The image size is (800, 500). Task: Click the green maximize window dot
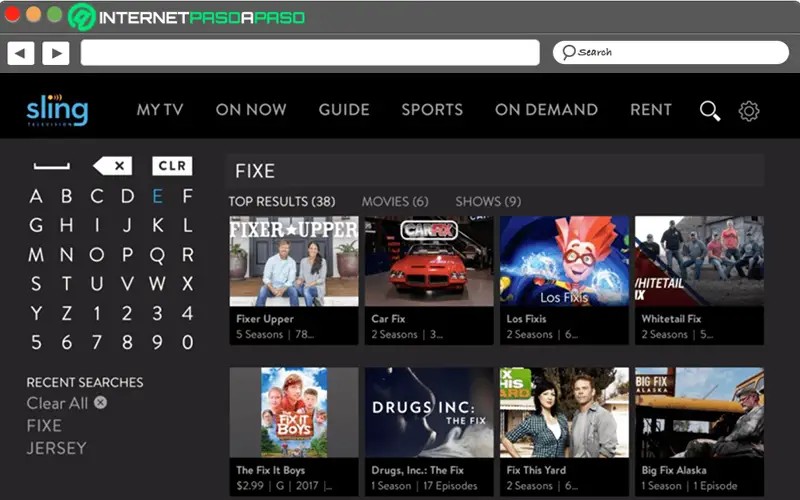[x=55, y=14]
